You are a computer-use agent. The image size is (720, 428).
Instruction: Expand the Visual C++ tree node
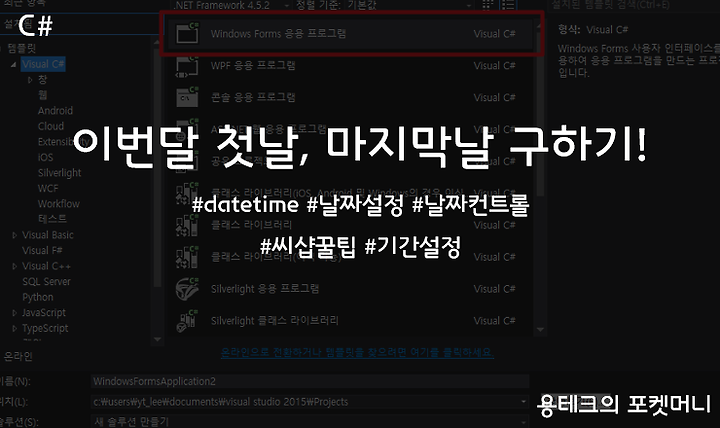14,266
